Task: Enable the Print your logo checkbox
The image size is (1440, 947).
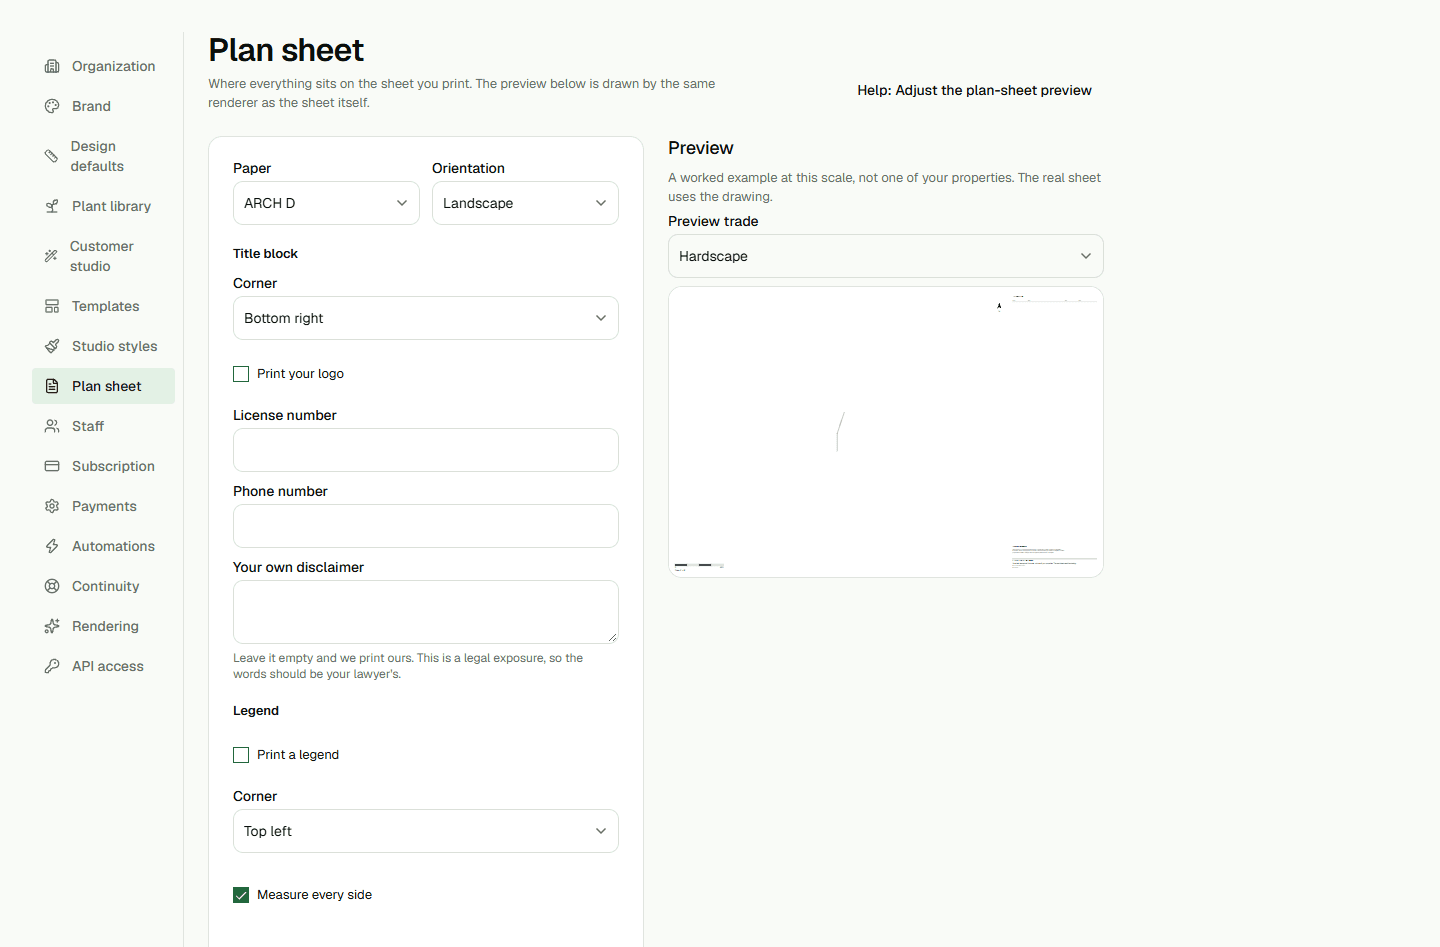Action: coord(241,374)
